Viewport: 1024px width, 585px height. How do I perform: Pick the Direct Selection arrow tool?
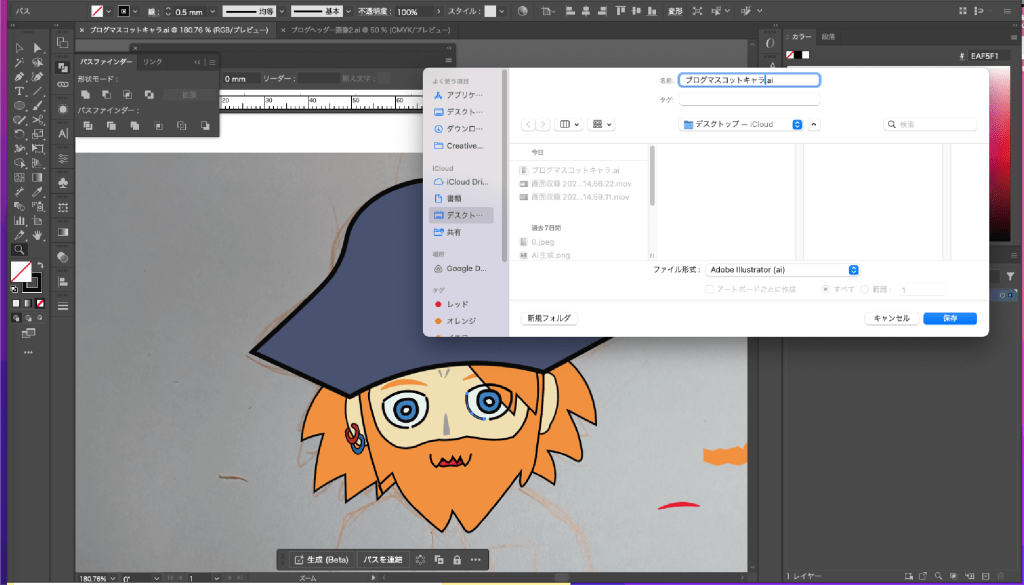(x=38, y=48)
